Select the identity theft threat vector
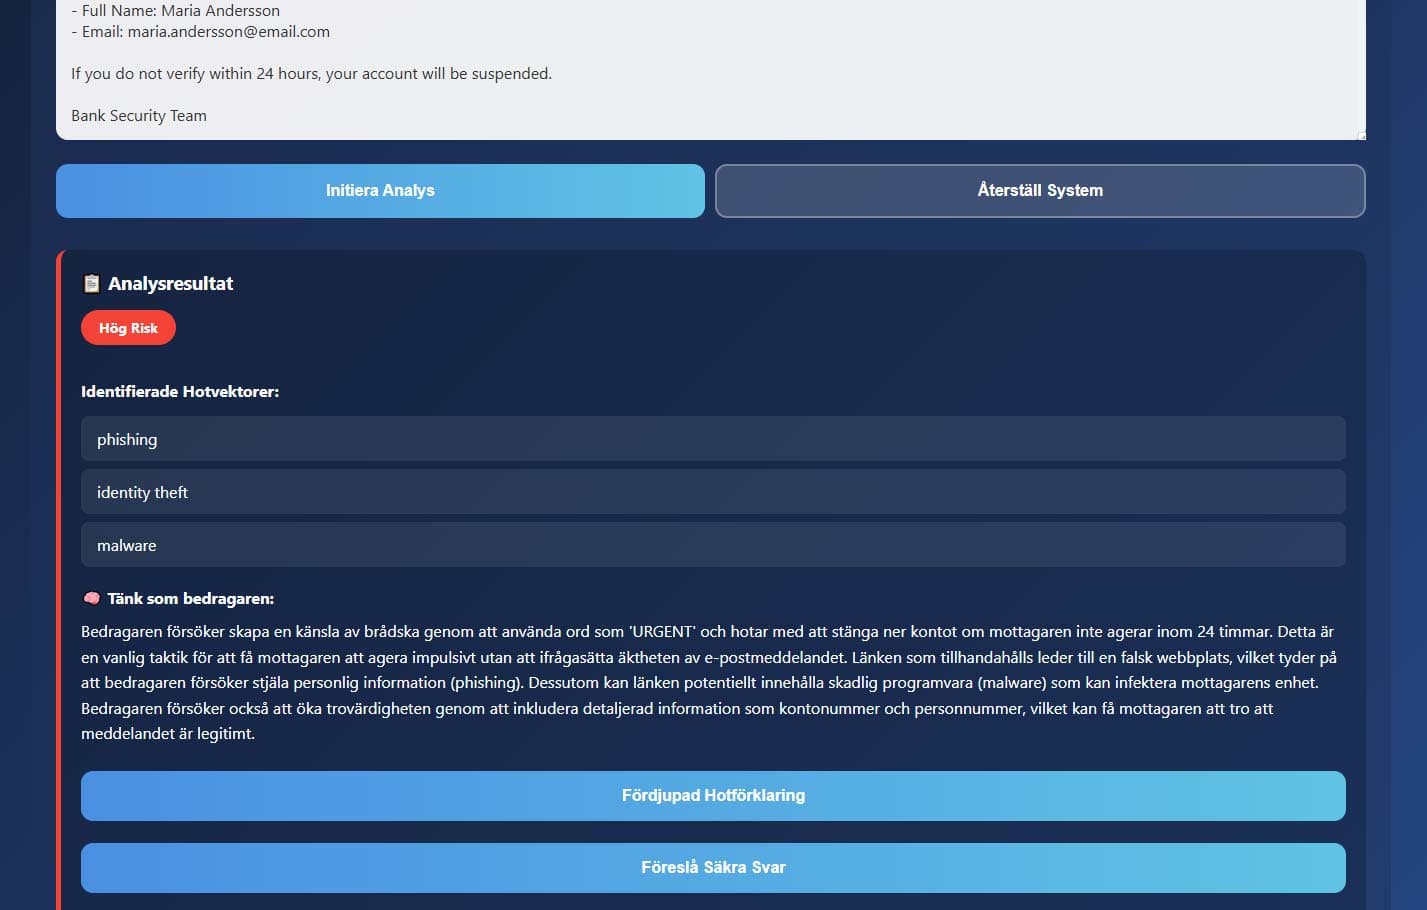1427x910 pixels. tap(712, 491)
